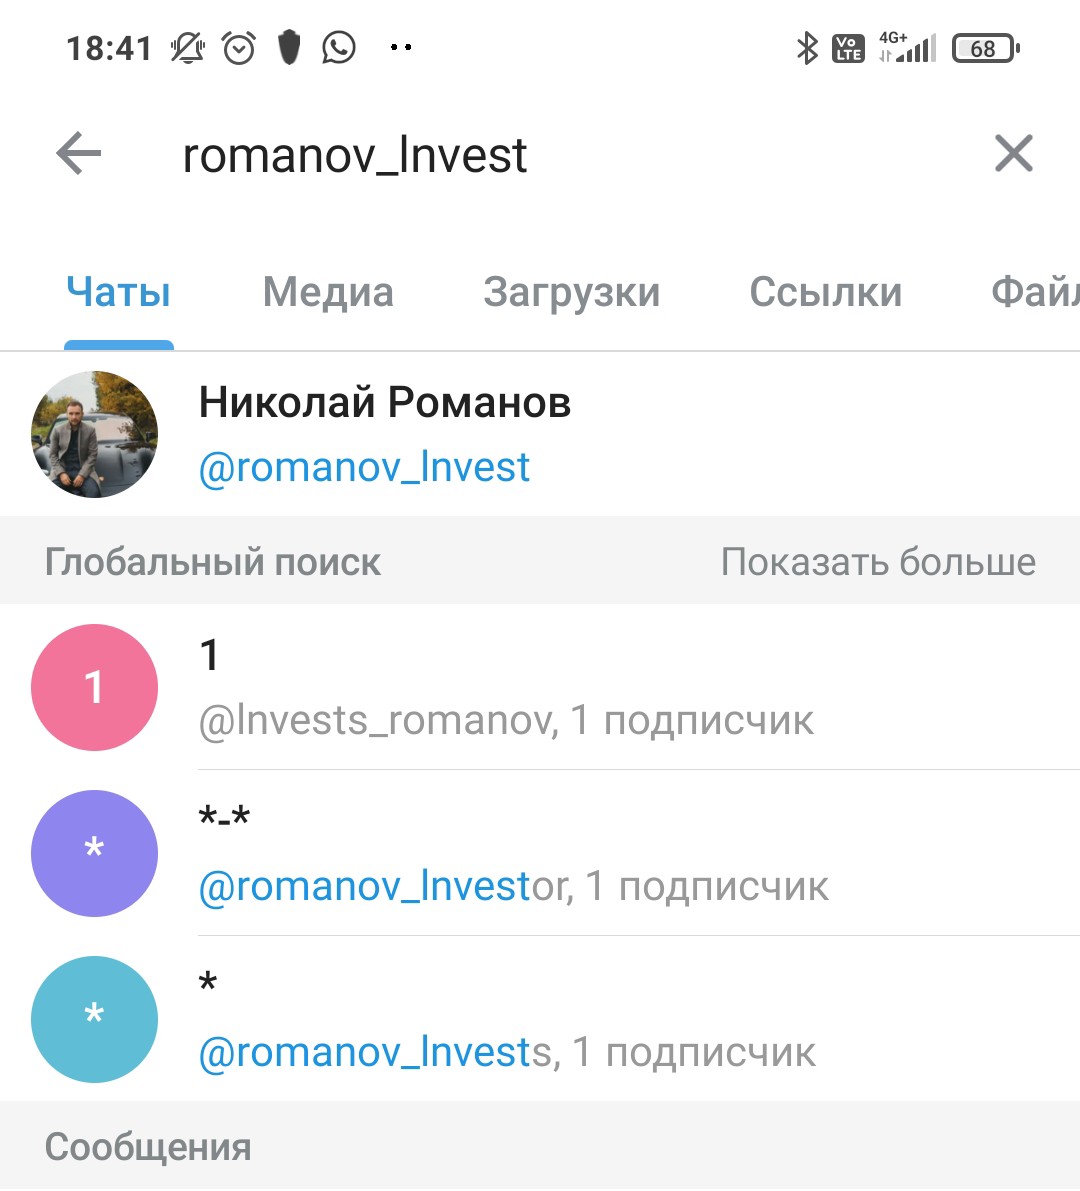The height and width of the screenshot is (1191, 1080).
Task: Select the Чаты tab
Action: tap(118, 292)
